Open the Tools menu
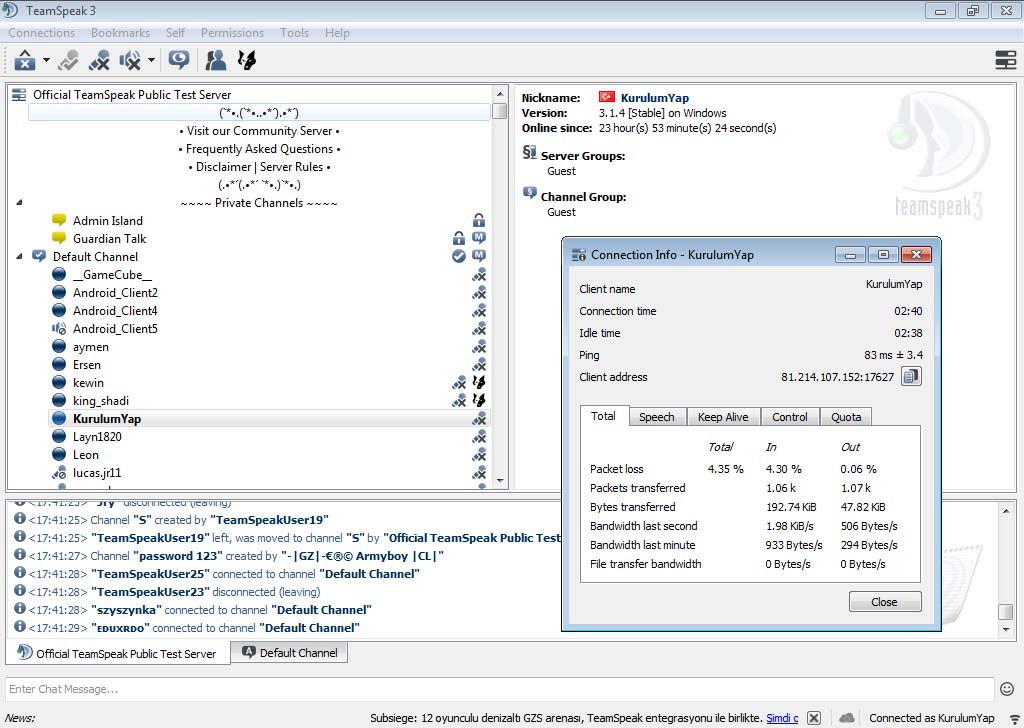Image resolution: width=1024 pixels, height=728 pixels. click(x=295, y=33)
